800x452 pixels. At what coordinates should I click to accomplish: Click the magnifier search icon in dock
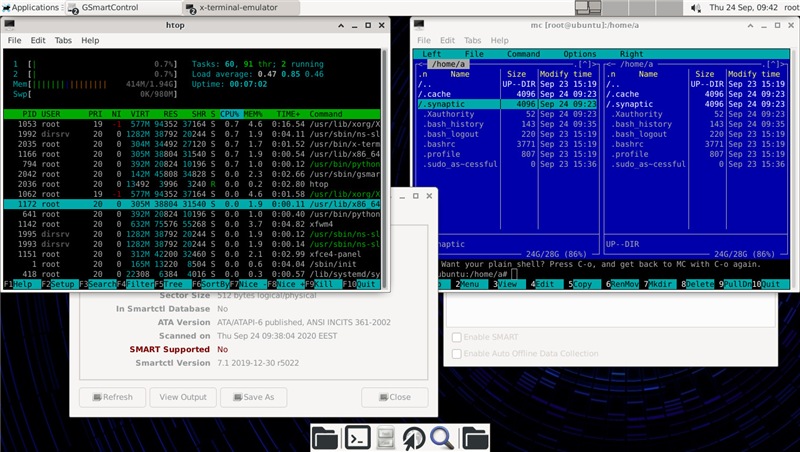(443, 437)
